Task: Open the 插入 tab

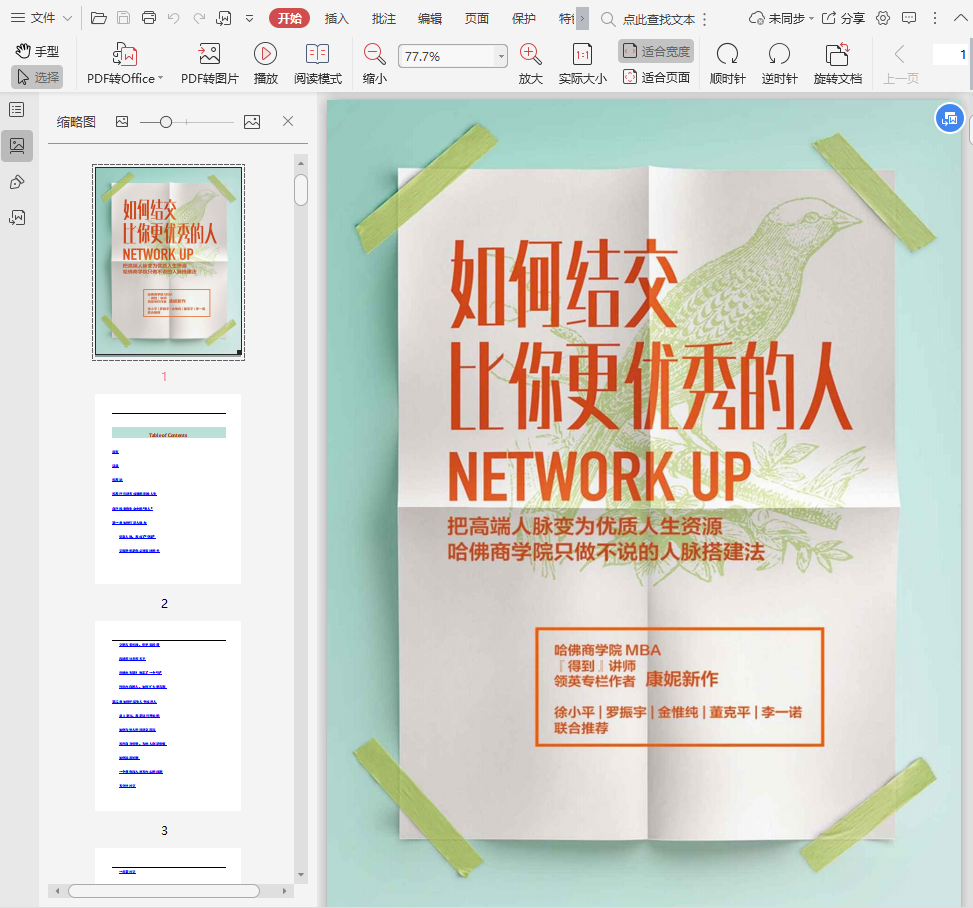Action: pos(337,18)
